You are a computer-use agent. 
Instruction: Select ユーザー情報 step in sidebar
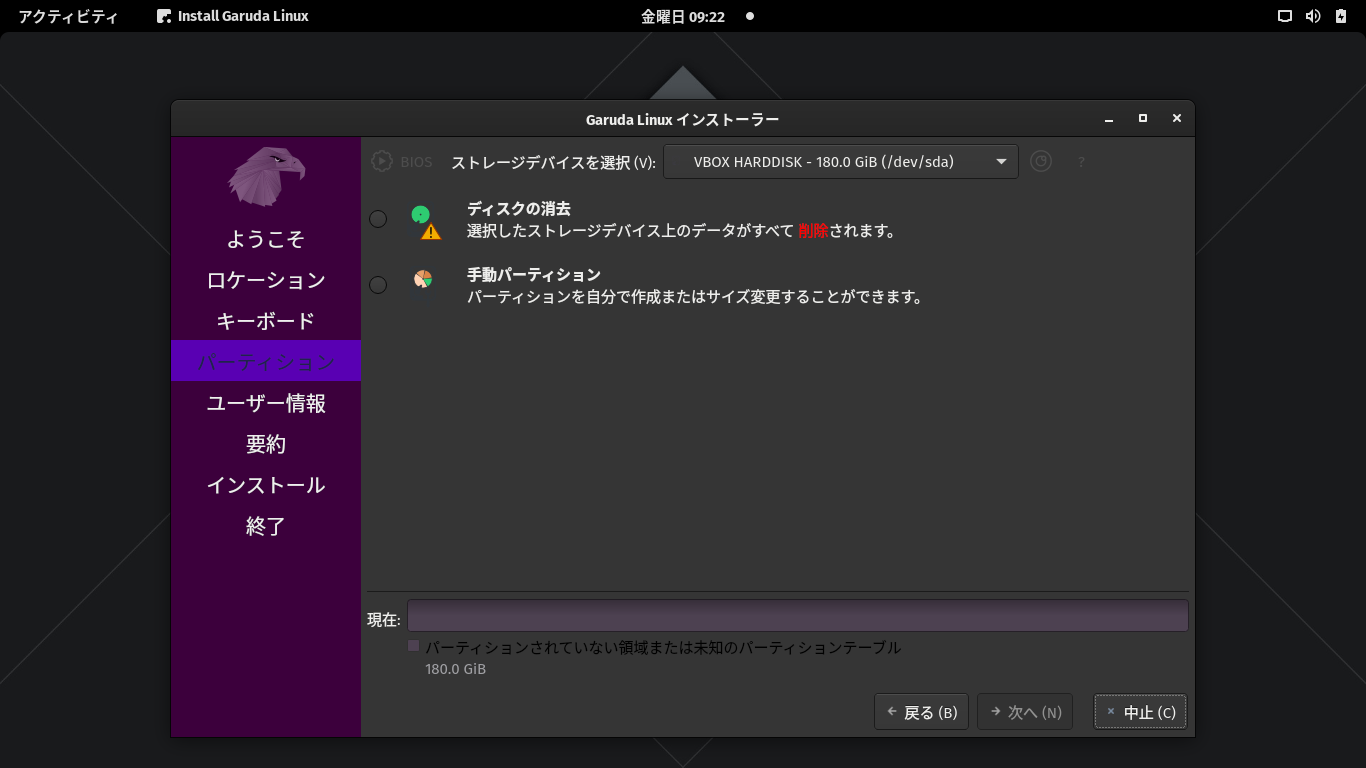tap(266, 403)
